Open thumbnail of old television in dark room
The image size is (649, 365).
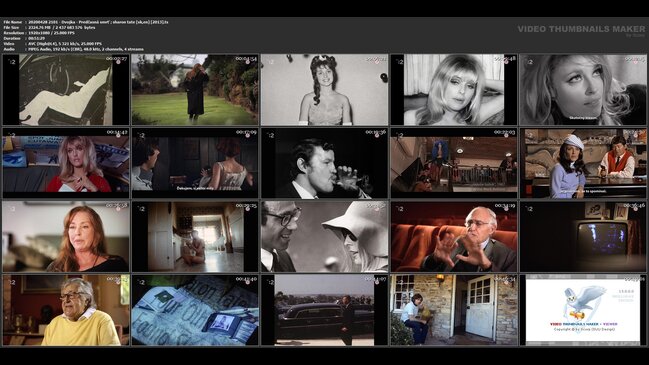coord(583,237)
